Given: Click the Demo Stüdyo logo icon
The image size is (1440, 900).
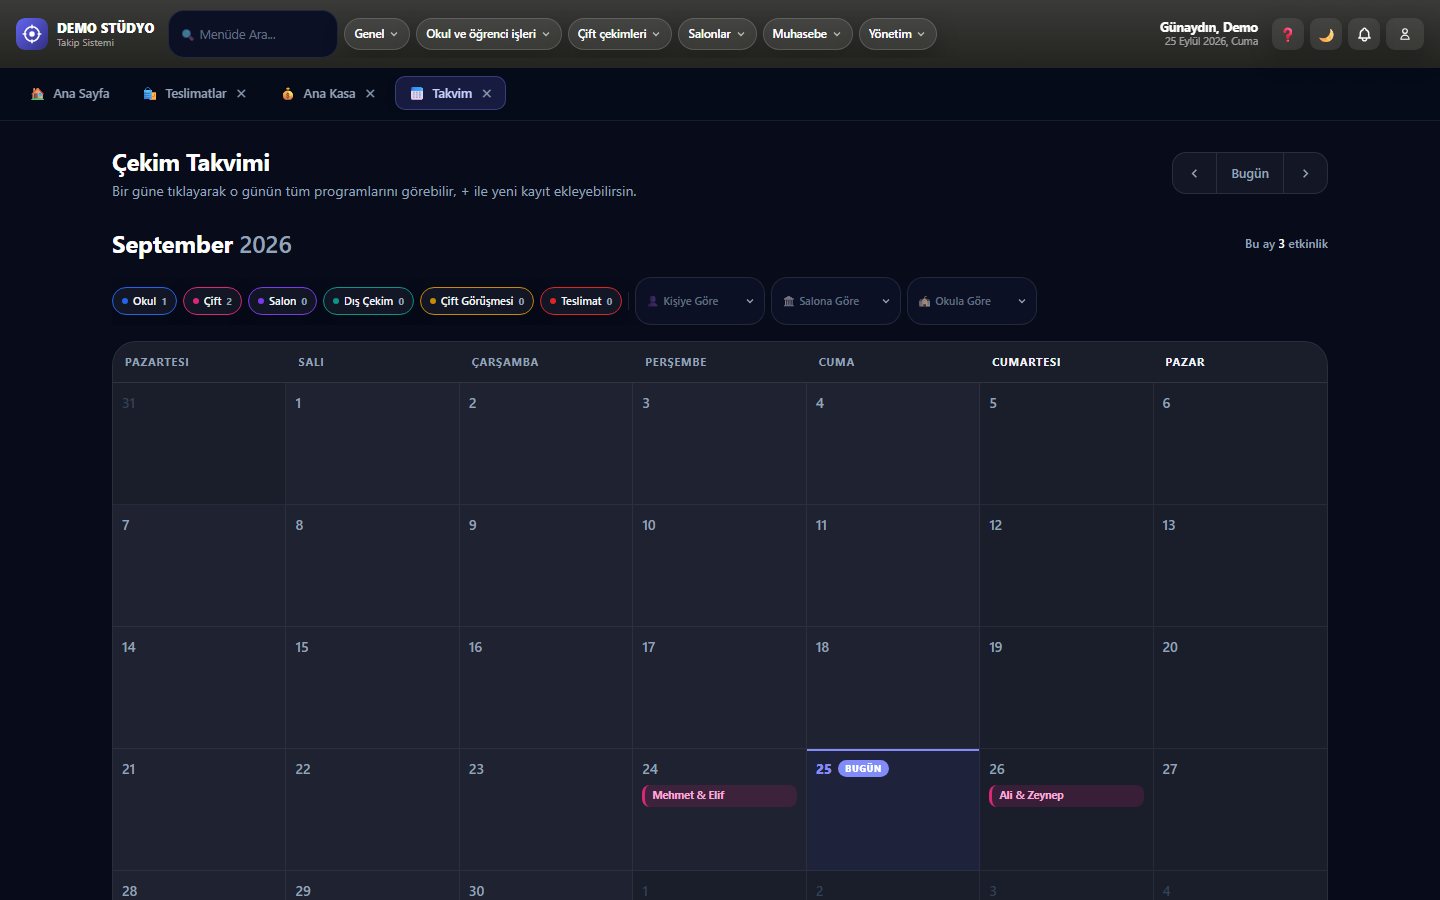Looking at the screenshot, I should [32, 34].
